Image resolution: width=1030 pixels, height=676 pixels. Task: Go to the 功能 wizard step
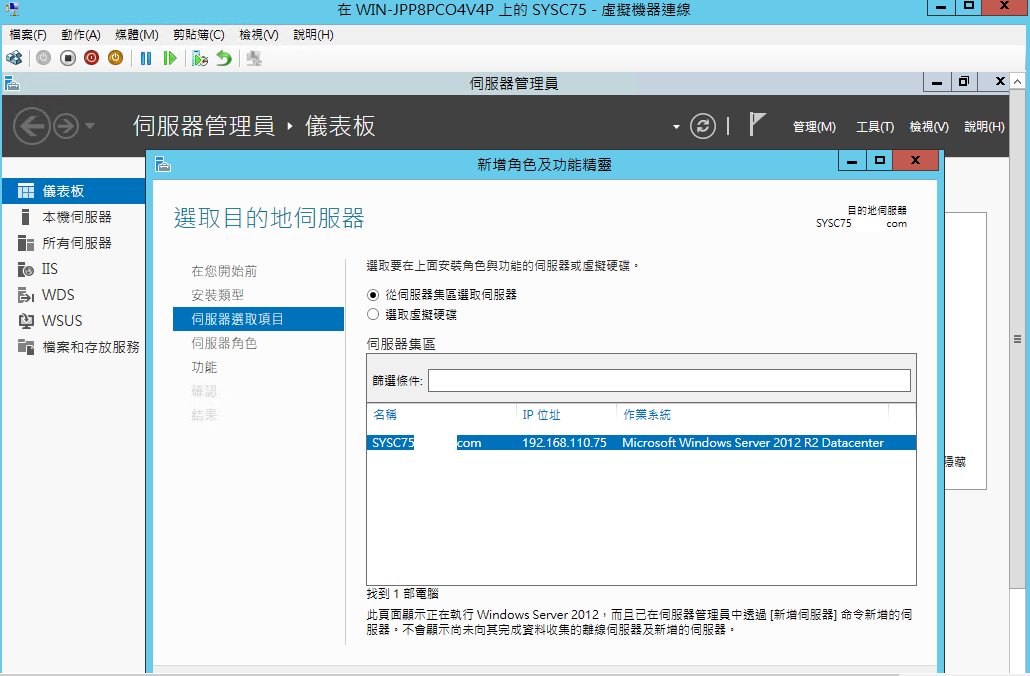pyautogui.click(x=204, y=367)
